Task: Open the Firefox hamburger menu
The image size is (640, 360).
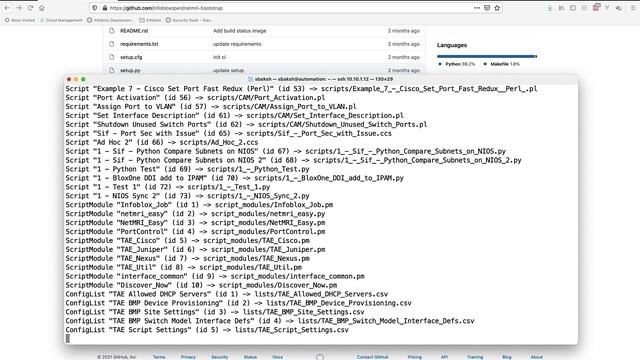Action: pyautogui.click(x=633, y=8)
